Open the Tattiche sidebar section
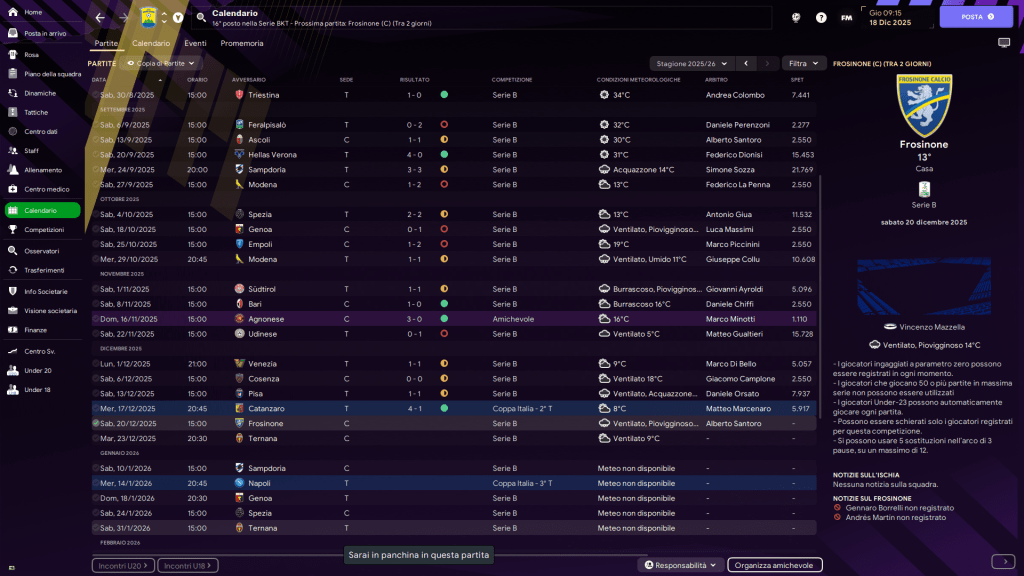The height and width of the screenshot is (576, 1024). (x=36, y=112)
